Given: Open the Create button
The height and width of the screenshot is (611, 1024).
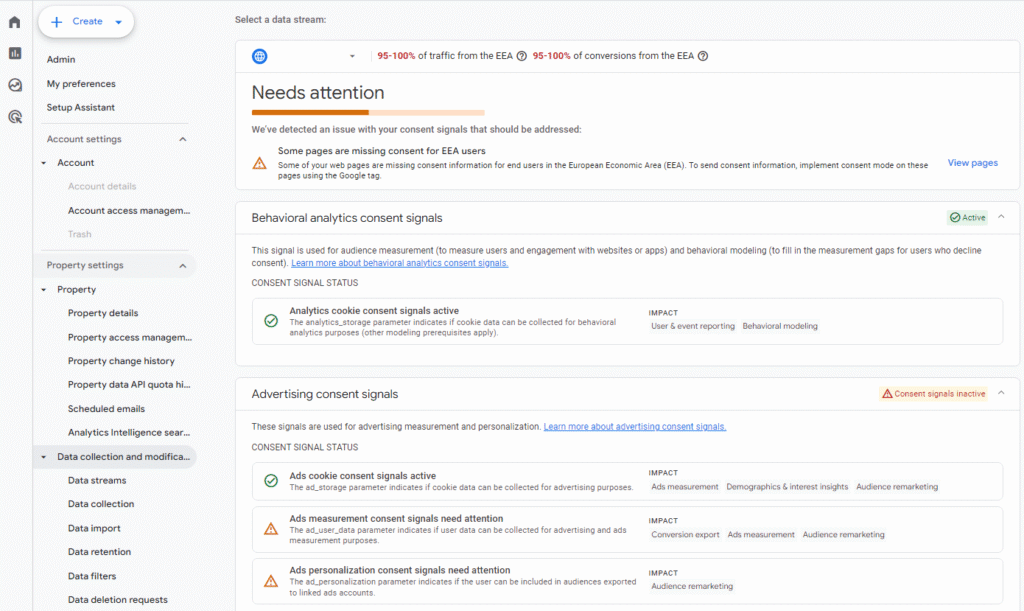Looking at the screenshot, I should pos(86,20).
